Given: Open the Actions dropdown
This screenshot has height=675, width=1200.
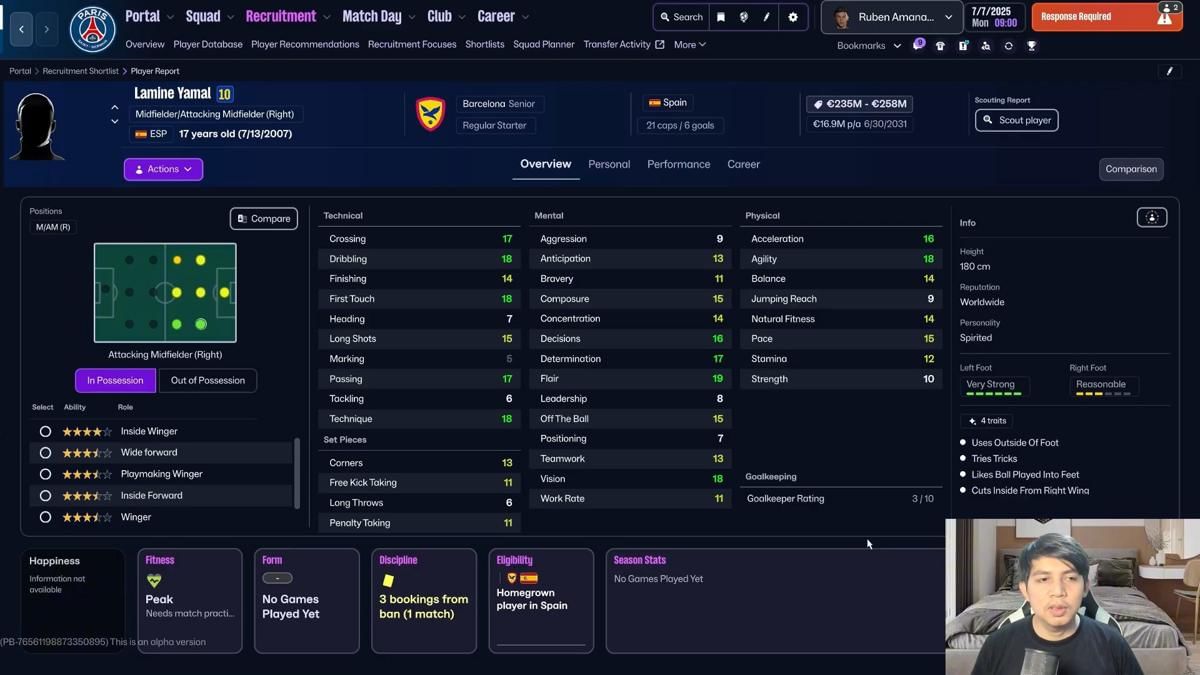Looking at the screenshot, I should (162, 168).
